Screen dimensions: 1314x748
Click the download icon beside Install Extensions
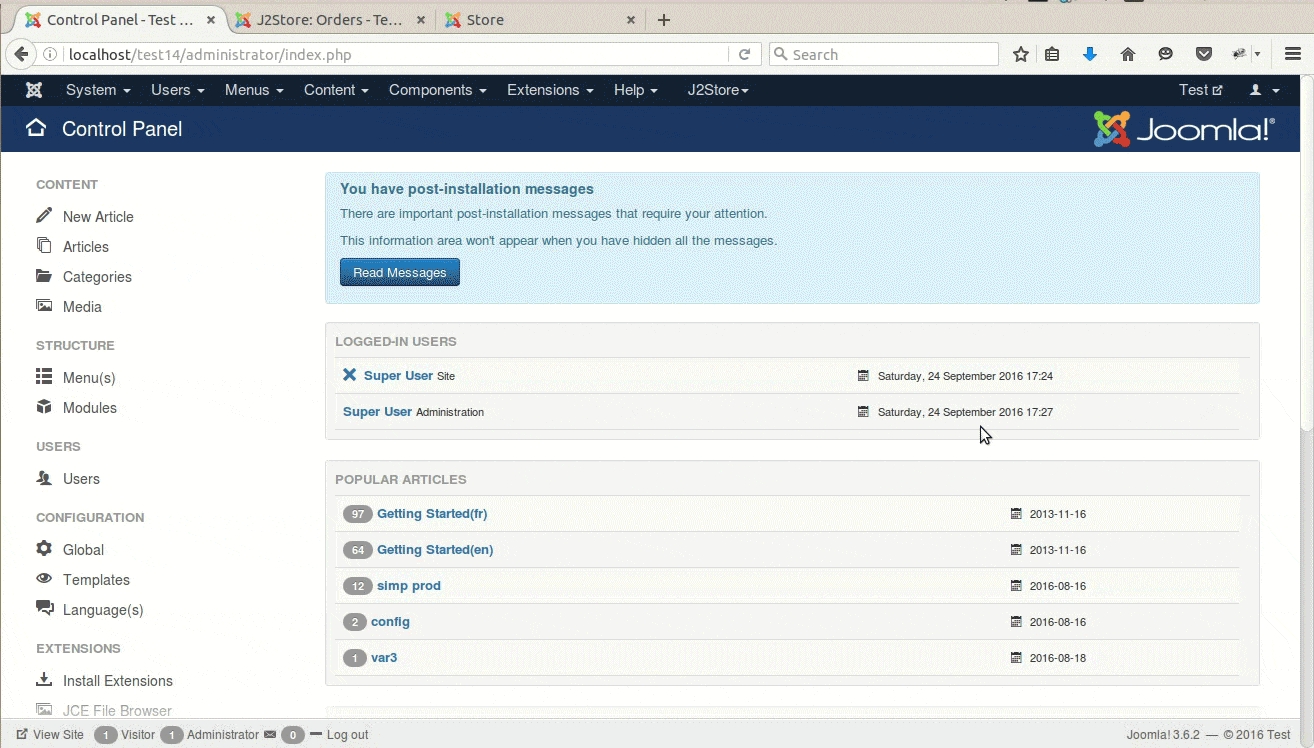click(x=44, y=680)
